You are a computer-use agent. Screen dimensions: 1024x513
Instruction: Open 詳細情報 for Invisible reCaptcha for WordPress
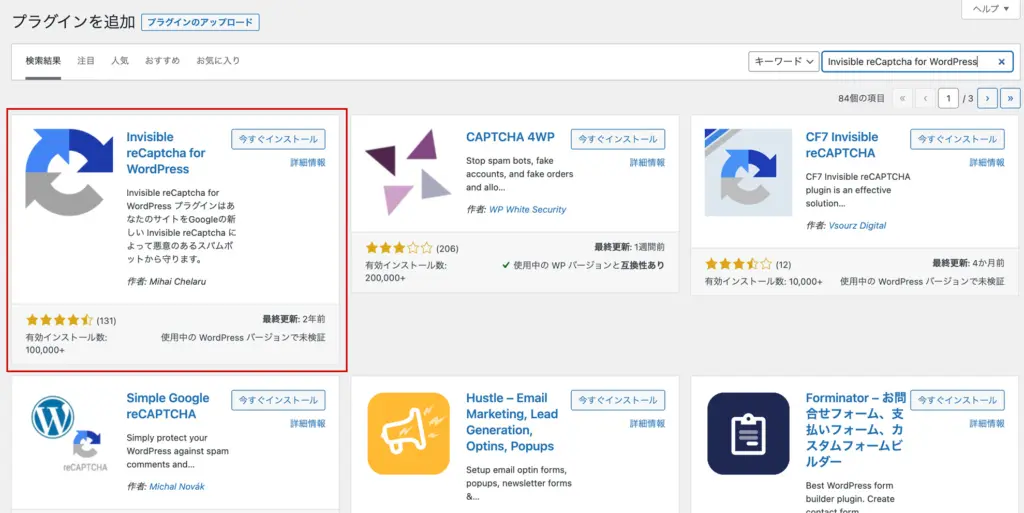coord(308,163)
